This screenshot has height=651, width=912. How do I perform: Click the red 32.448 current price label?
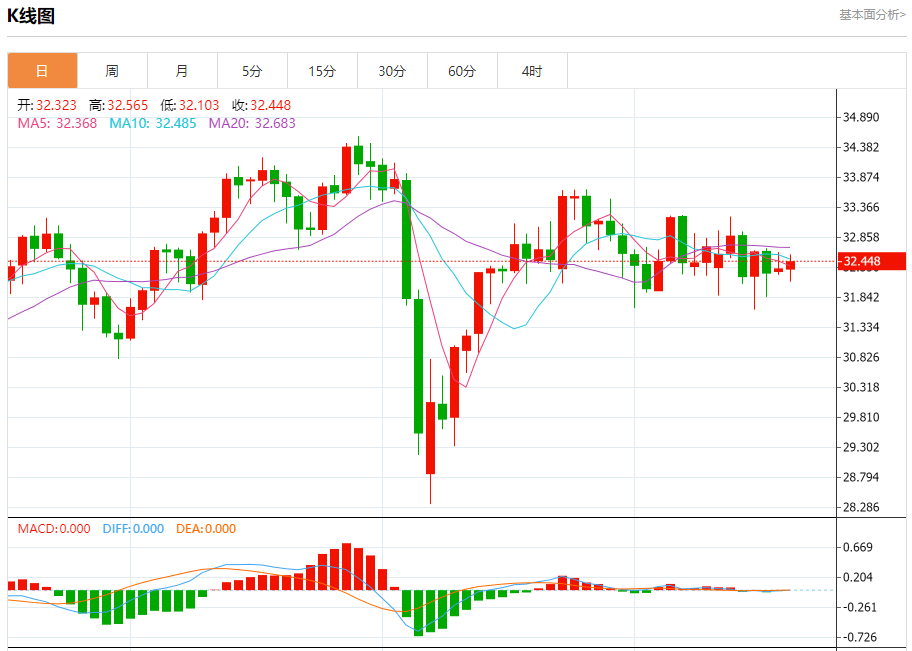[871, 261]
